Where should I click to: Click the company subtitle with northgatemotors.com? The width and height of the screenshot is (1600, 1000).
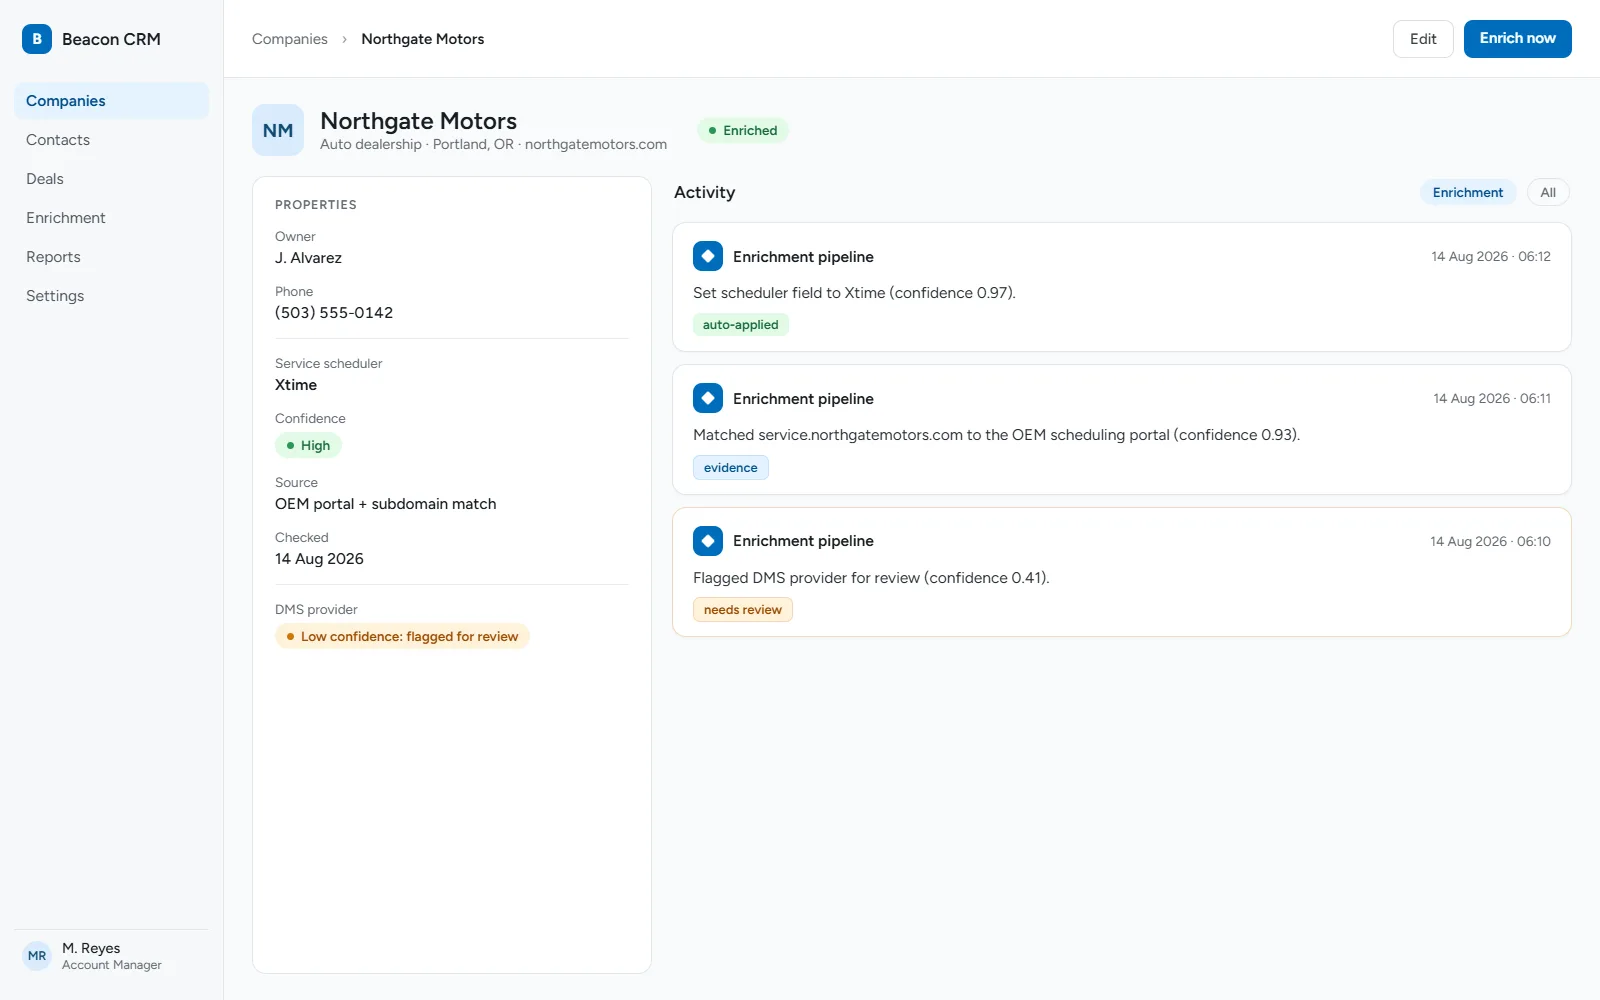point(493,144)
